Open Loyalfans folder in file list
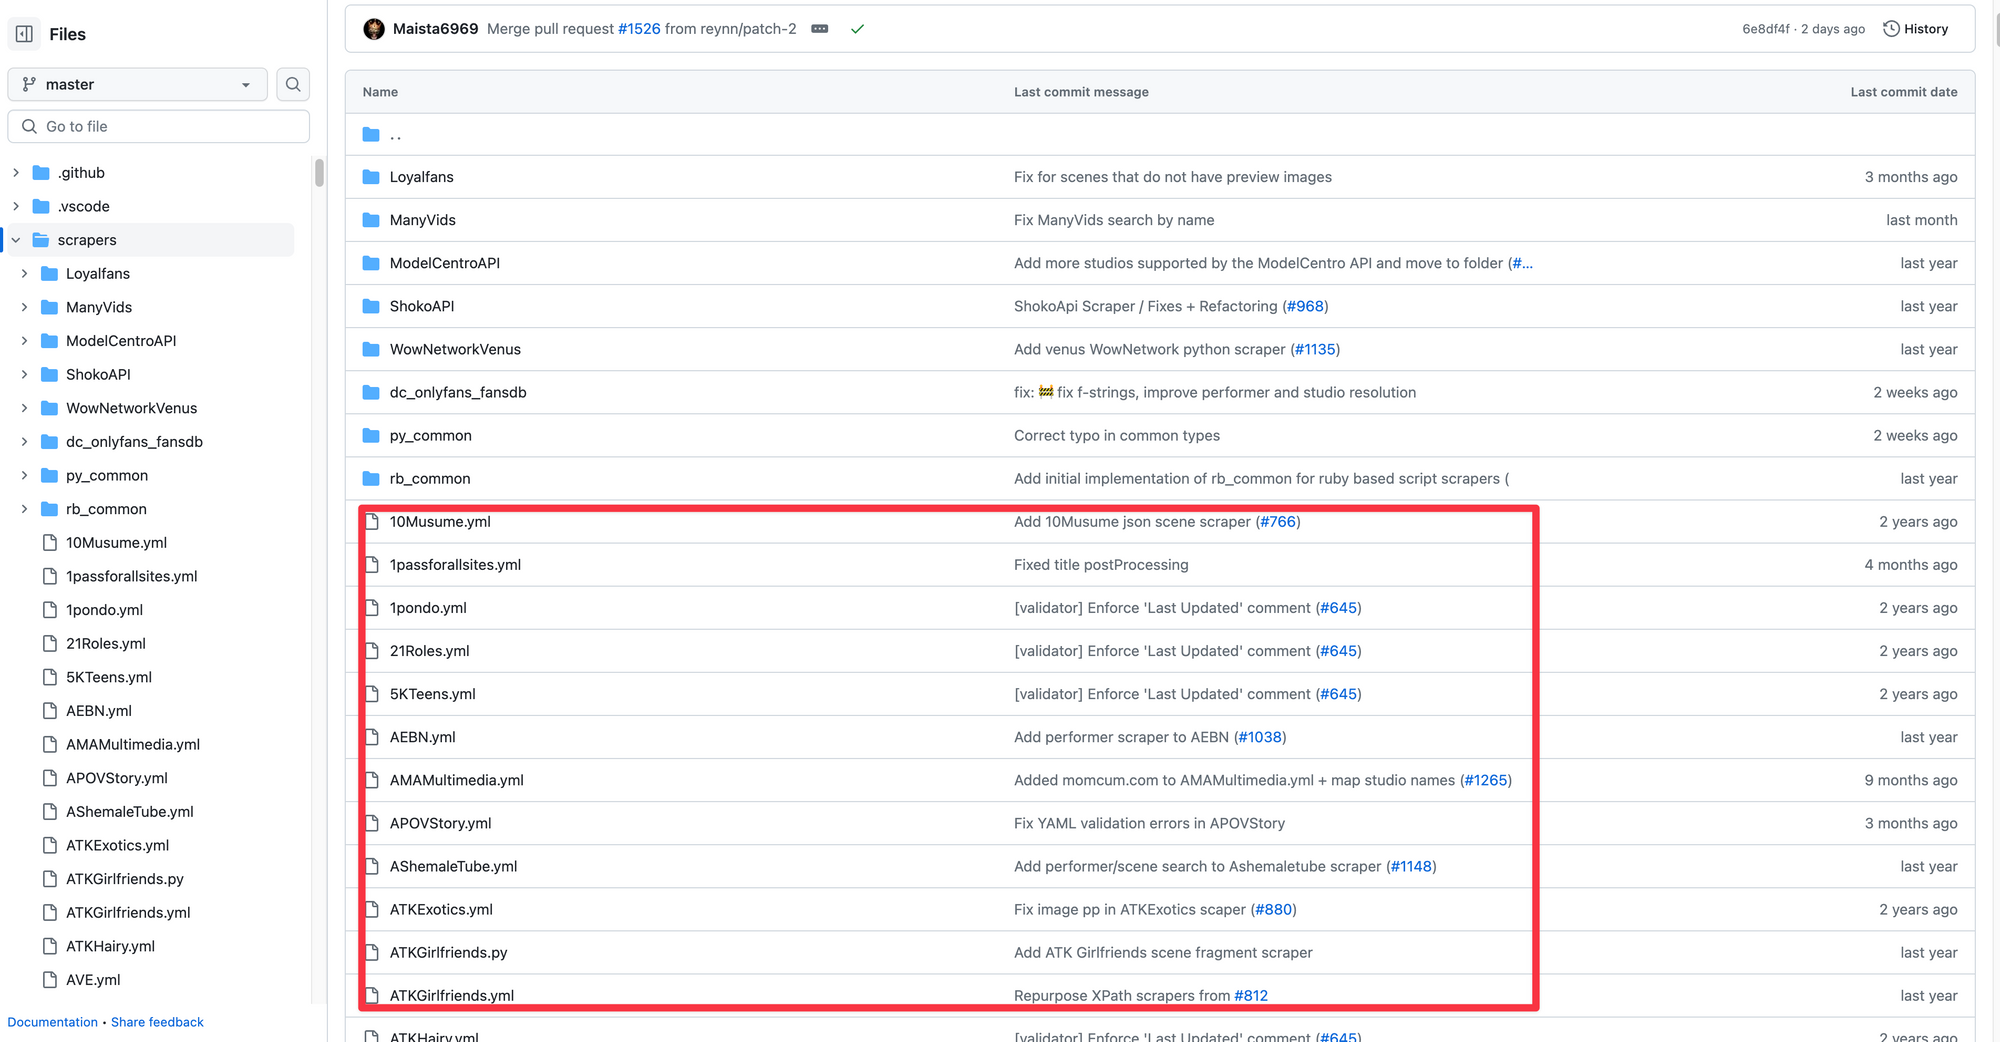 click(421, 177)
